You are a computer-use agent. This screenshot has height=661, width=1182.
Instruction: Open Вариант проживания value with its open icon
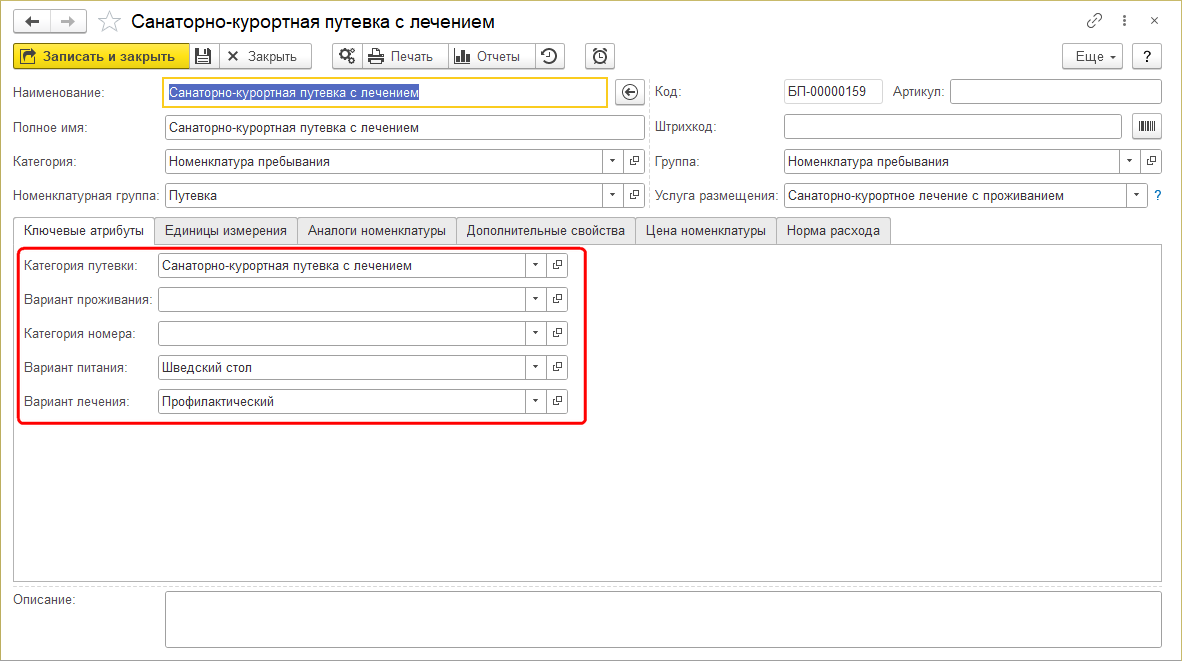557,299
